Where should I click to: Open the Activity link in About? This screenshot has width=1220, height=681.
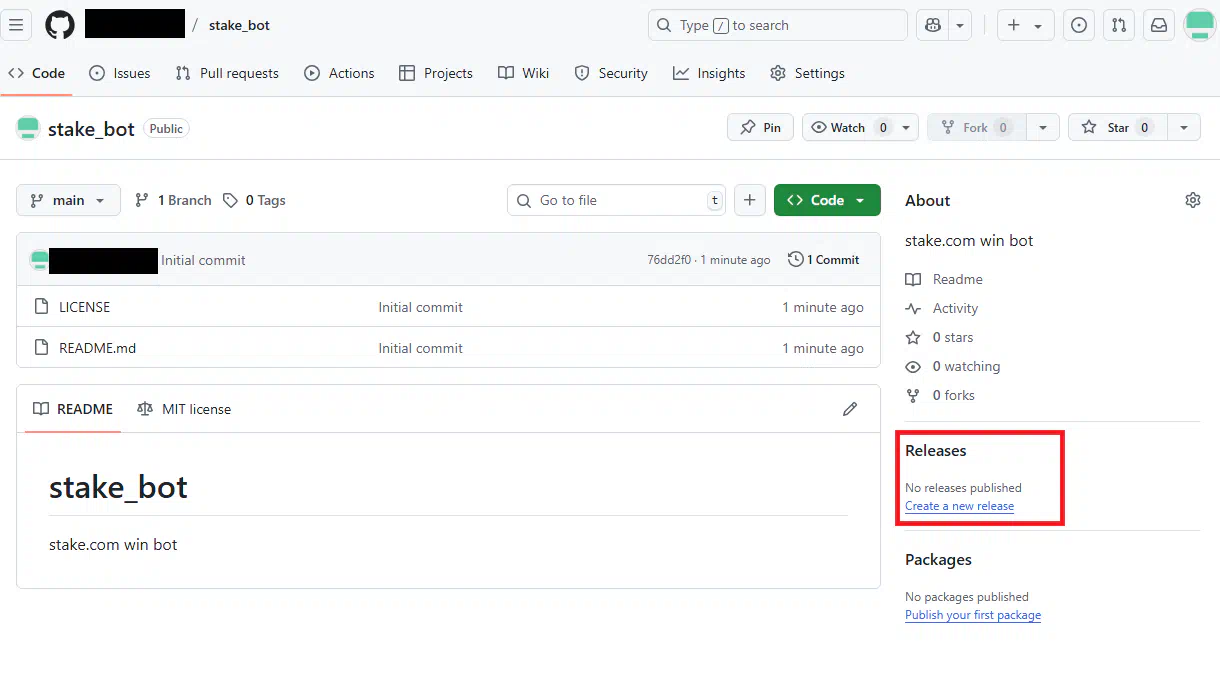coord(942,308)
